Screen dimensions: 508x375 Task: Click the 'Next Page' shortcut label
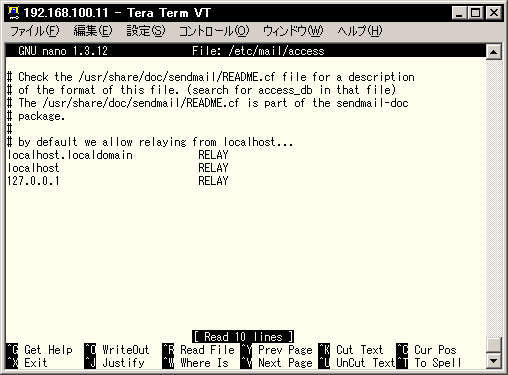[x=285, y=363]
